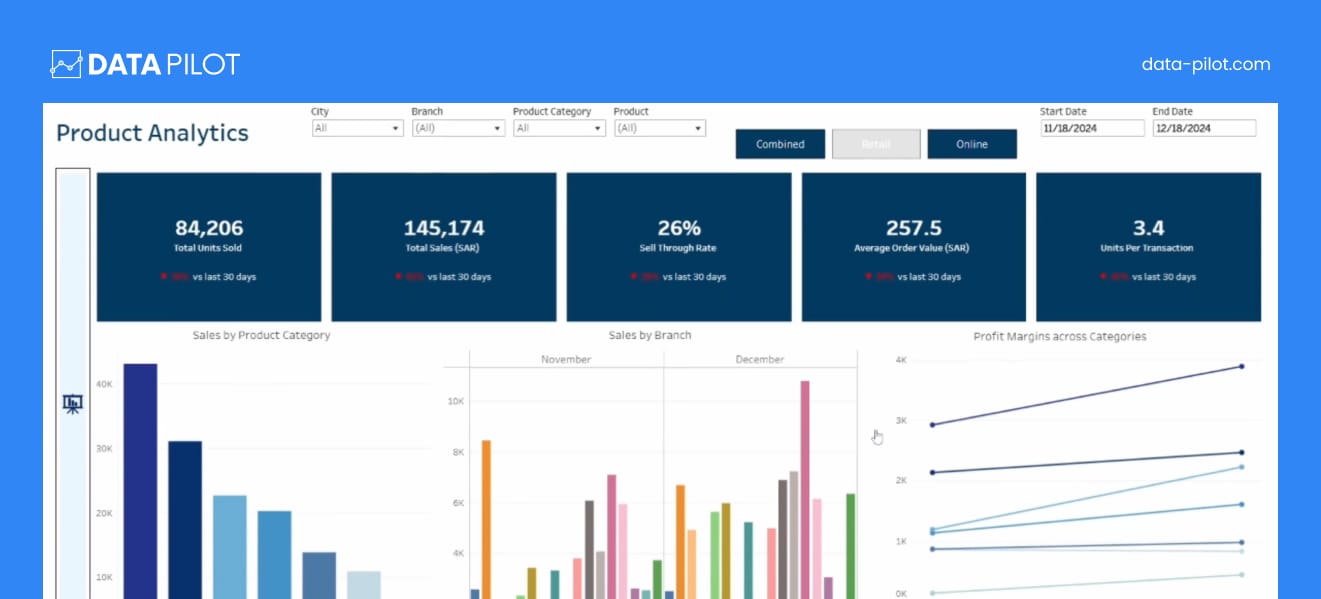Select the Online channel button
Image resolution: width=1321 pixels, height=599 pixels.
pos(972,144)
